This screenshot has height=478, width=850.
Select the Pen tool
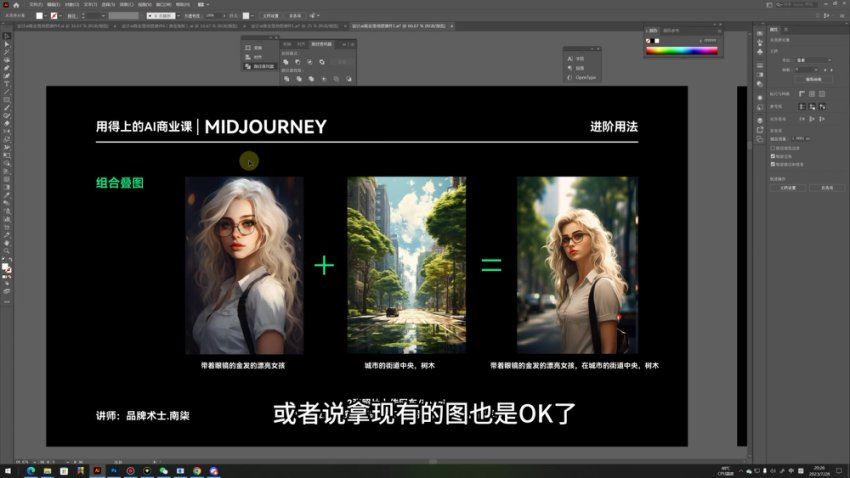click(x=7, y=68)
